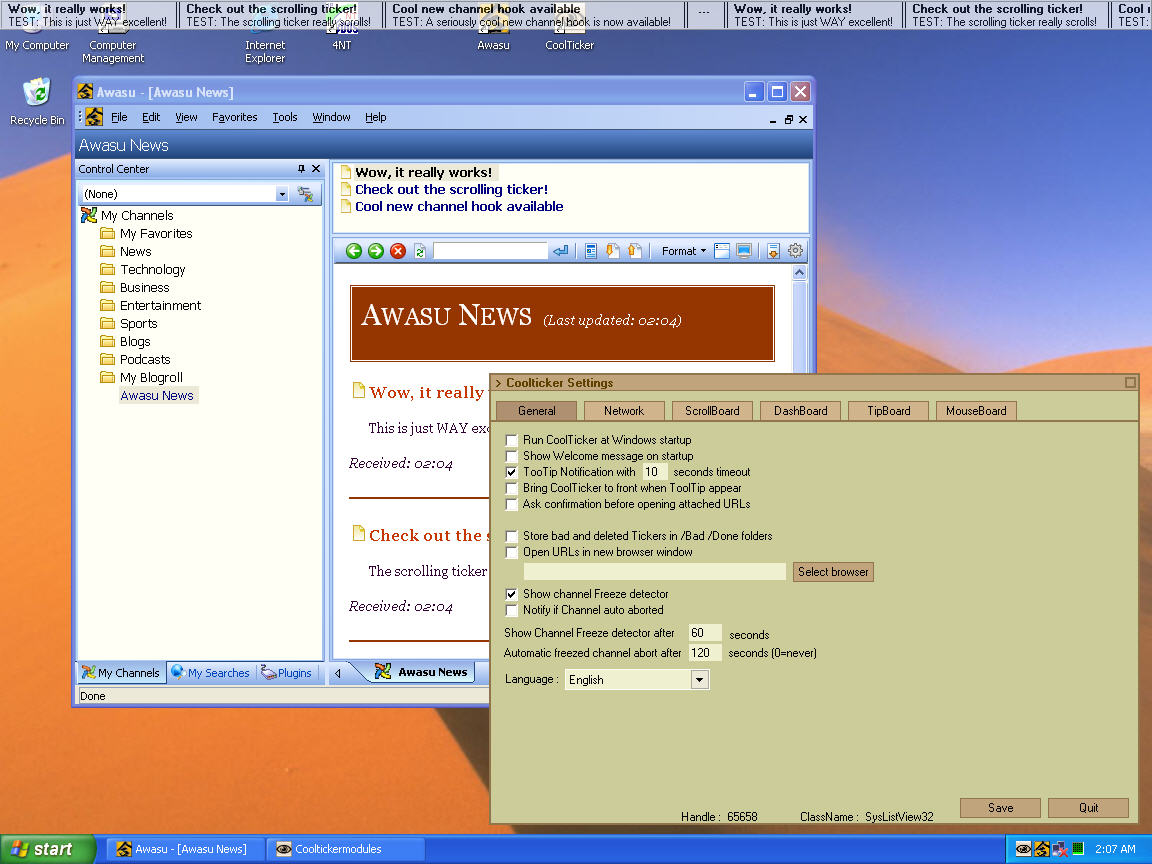Open the Podcasts folder in channel tree
This screenshot has width=1152, height=864.
coord(145,359)
